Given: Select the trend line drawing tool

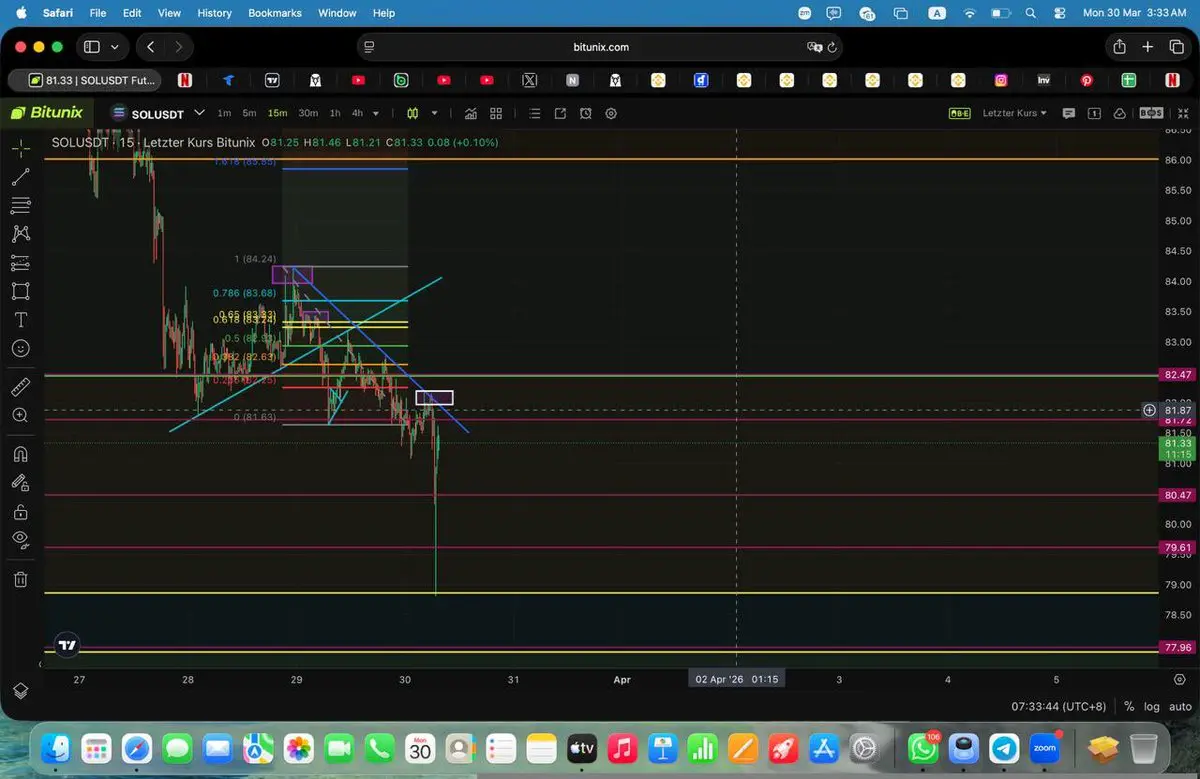Looking at the screenshot, I should pos(20,177).
